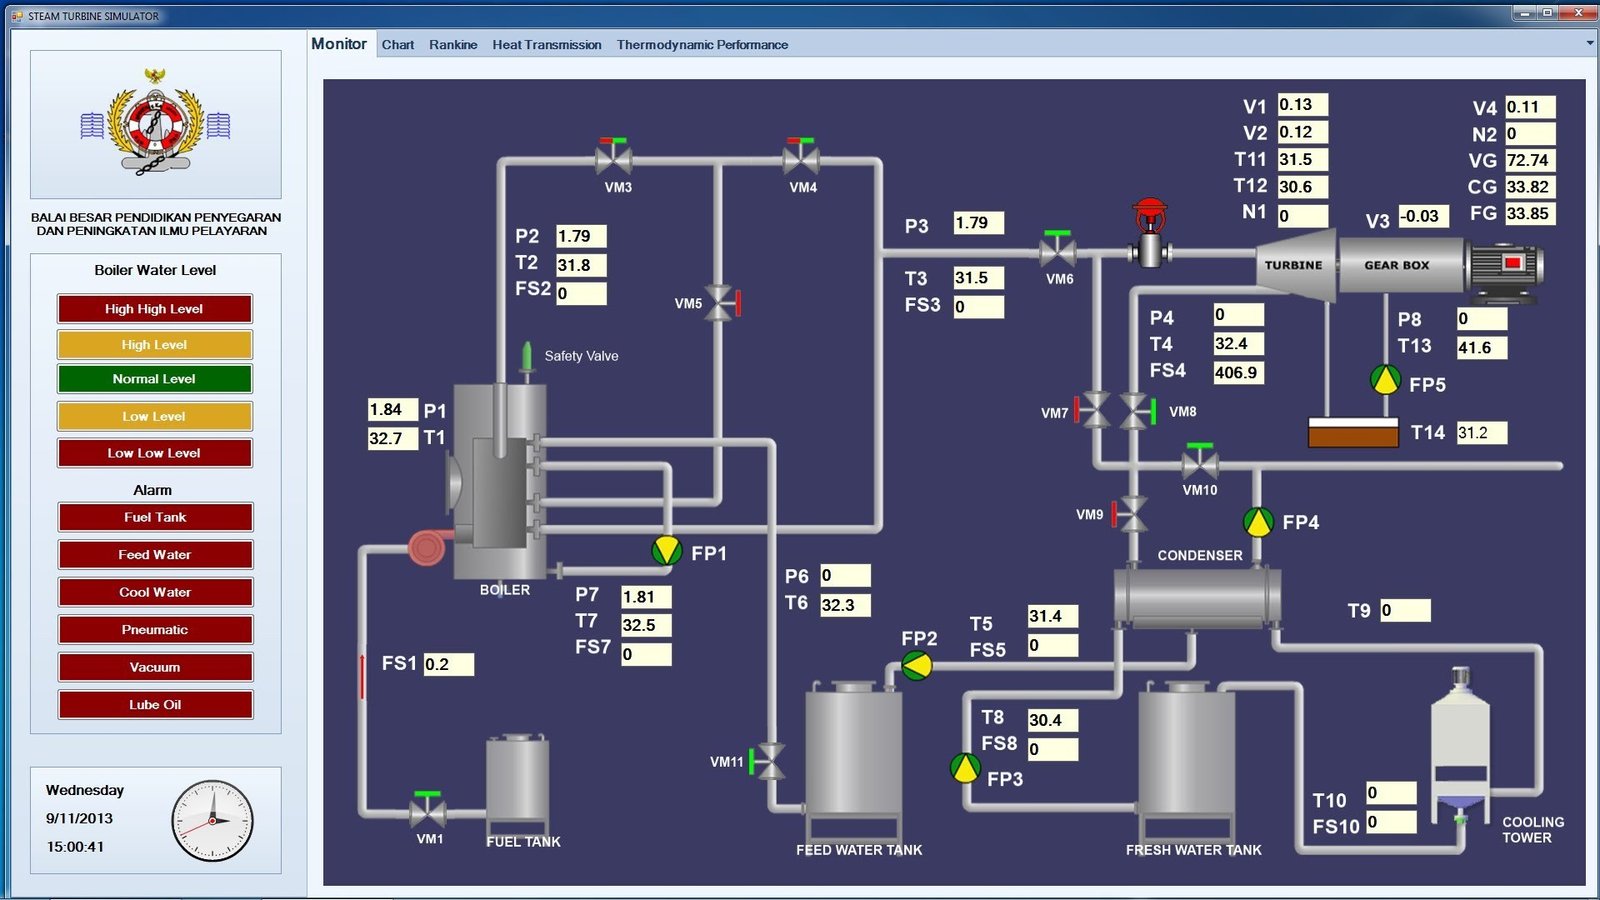
Task: Click the FS1 fuel flow value field
Action: (x=448, y=664)
